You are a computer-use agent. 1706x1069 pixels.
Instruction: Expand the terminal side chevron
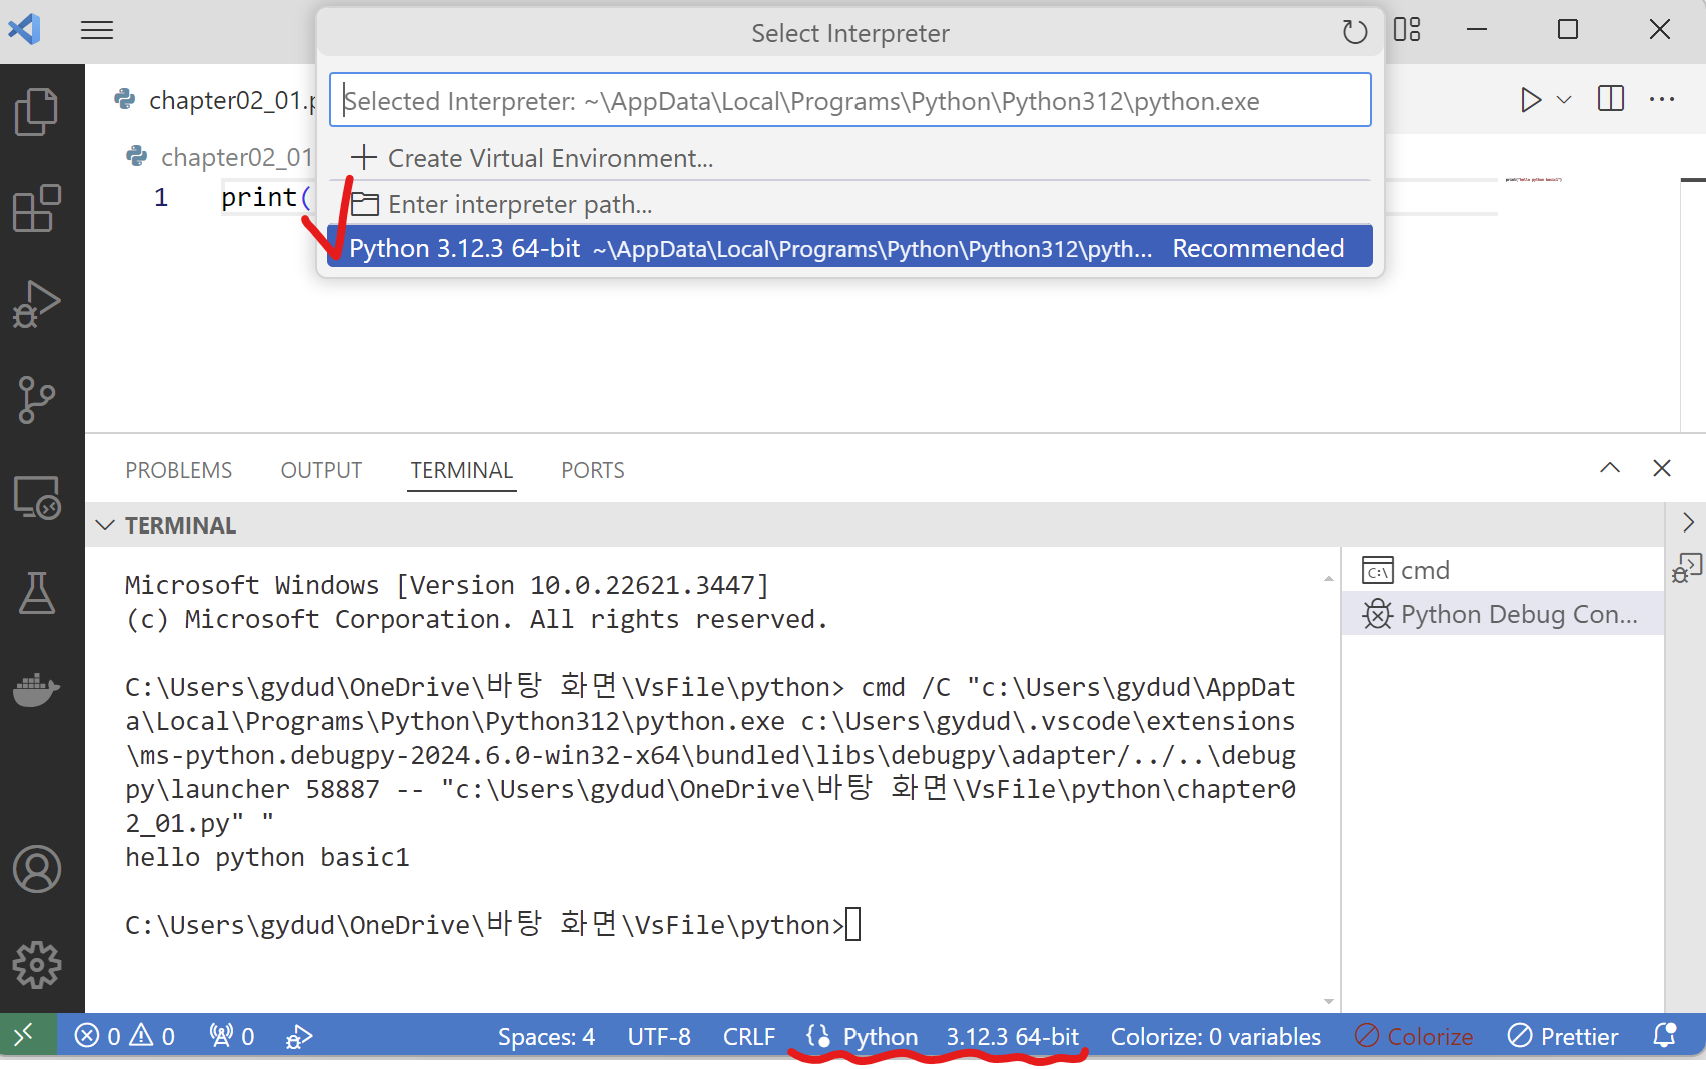click(1688, 522)
